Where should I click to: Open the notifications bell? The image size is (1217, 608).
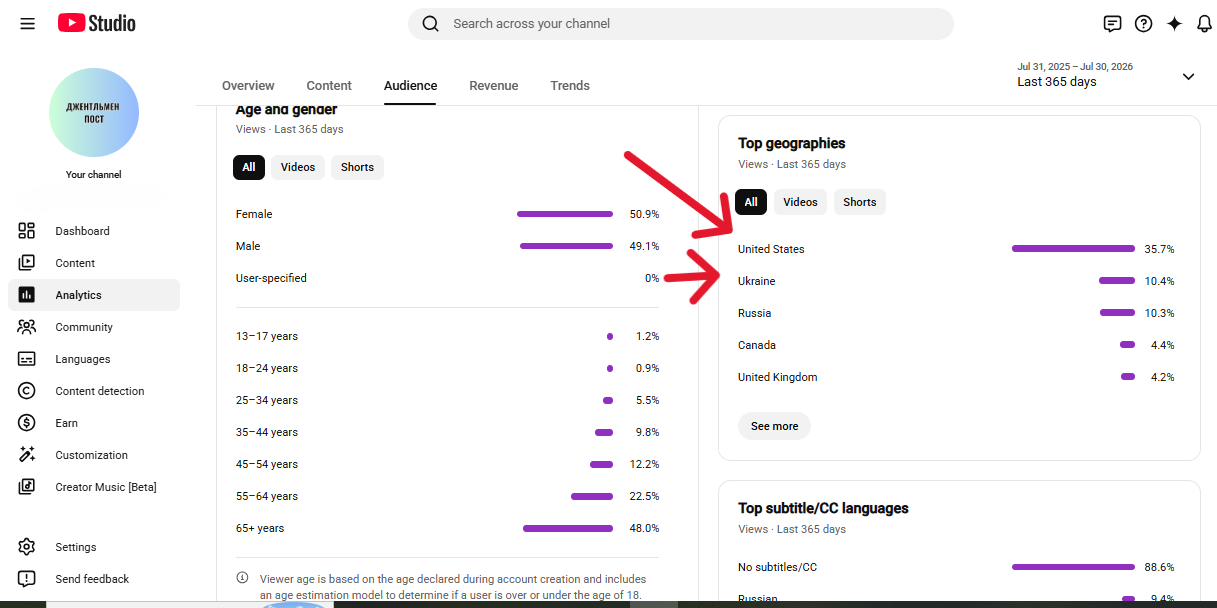(1204, 24)
